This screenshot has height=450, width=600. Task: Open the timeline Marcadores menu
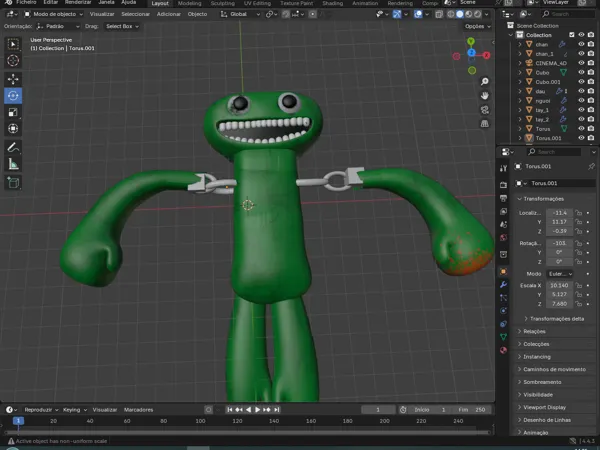pos(138,410)
